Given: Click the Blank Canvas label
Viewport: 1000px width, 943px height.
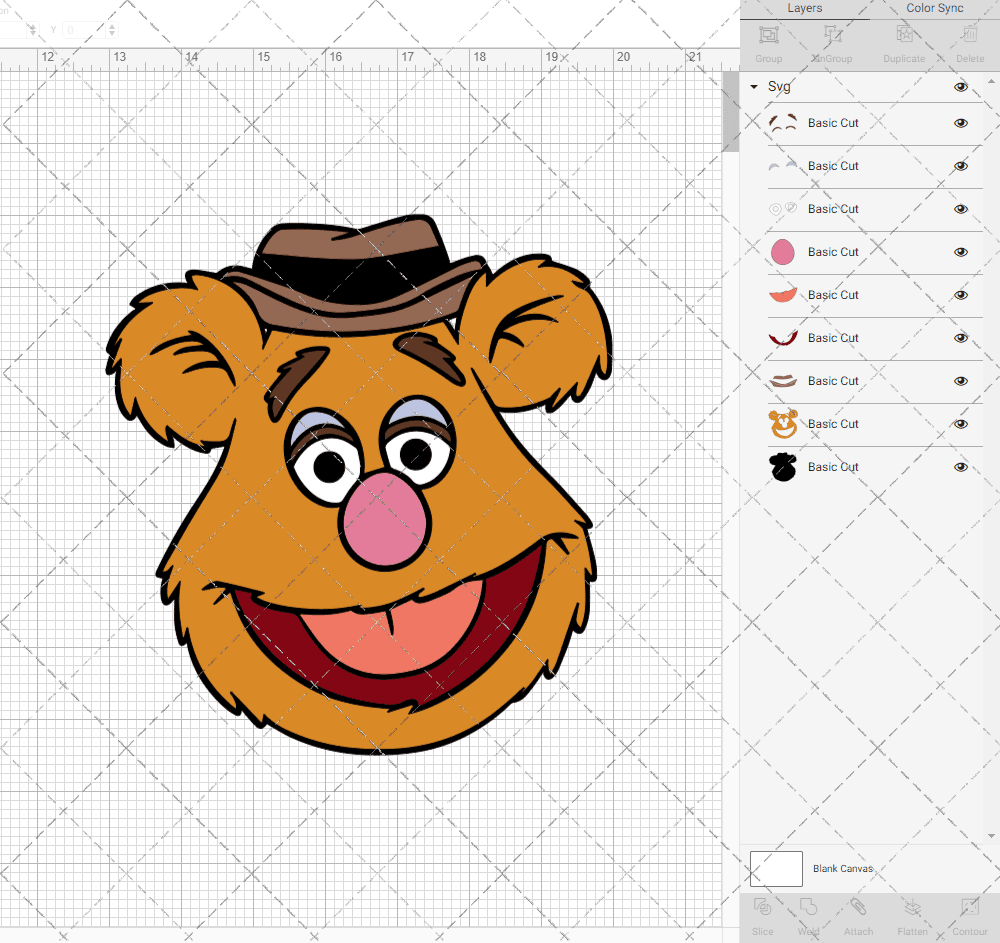Looking at the screenshot, I should pos(842,868).
